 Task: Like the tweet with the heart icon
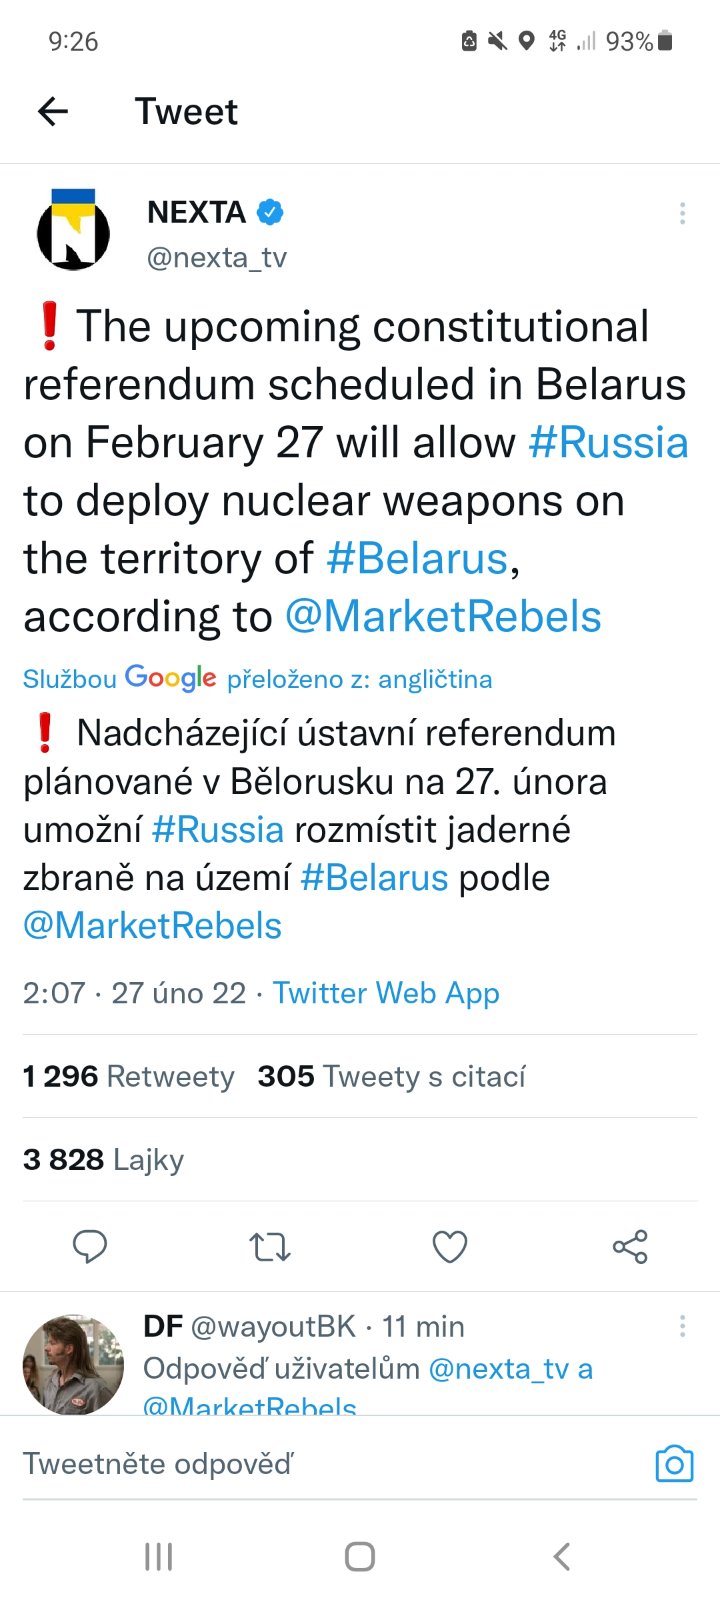pyautogui.click(x=449, y=1247)
